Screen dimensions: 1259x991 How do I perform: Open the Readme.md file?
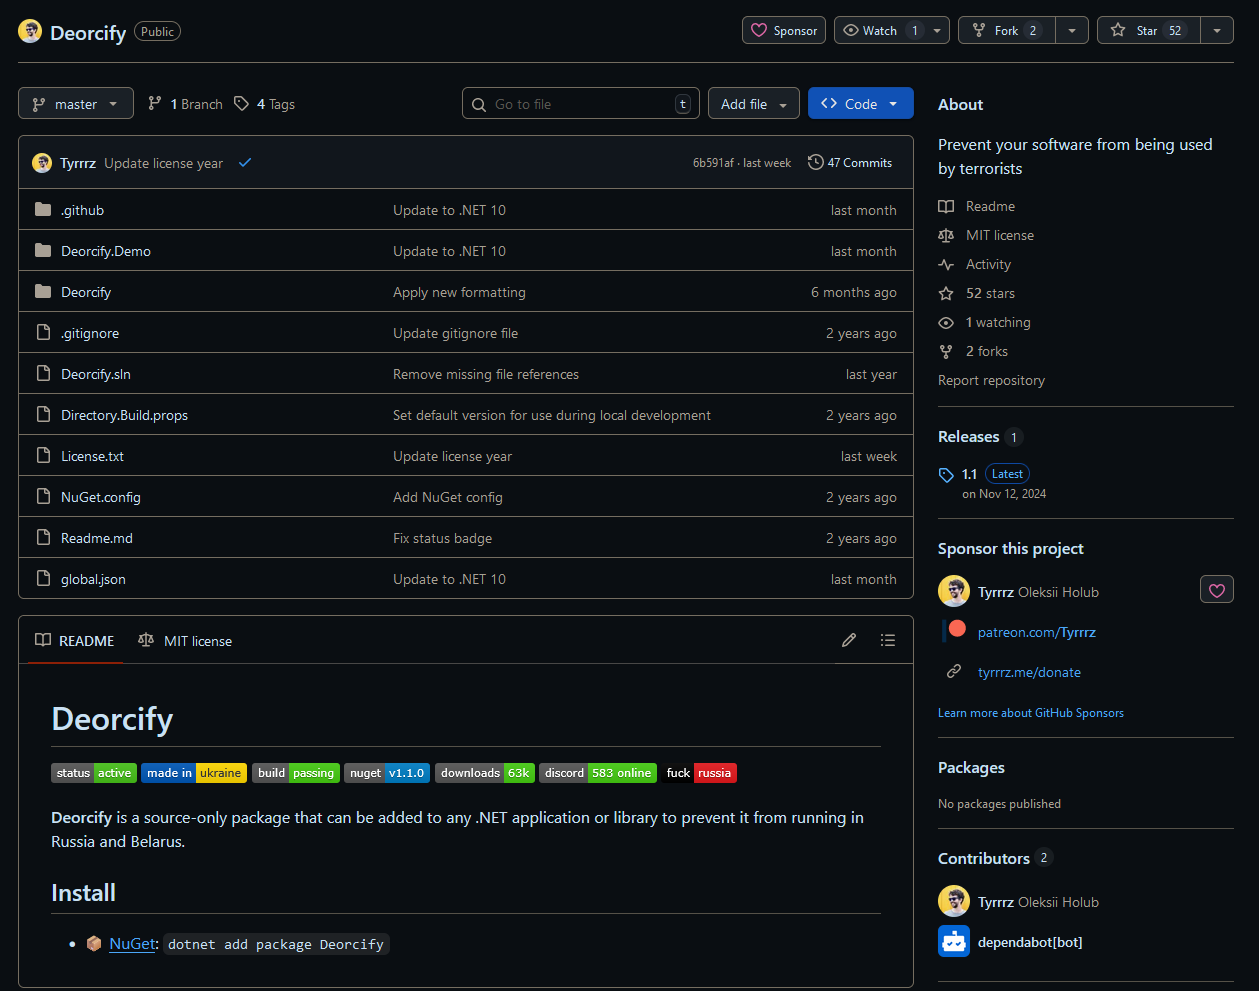97,538
